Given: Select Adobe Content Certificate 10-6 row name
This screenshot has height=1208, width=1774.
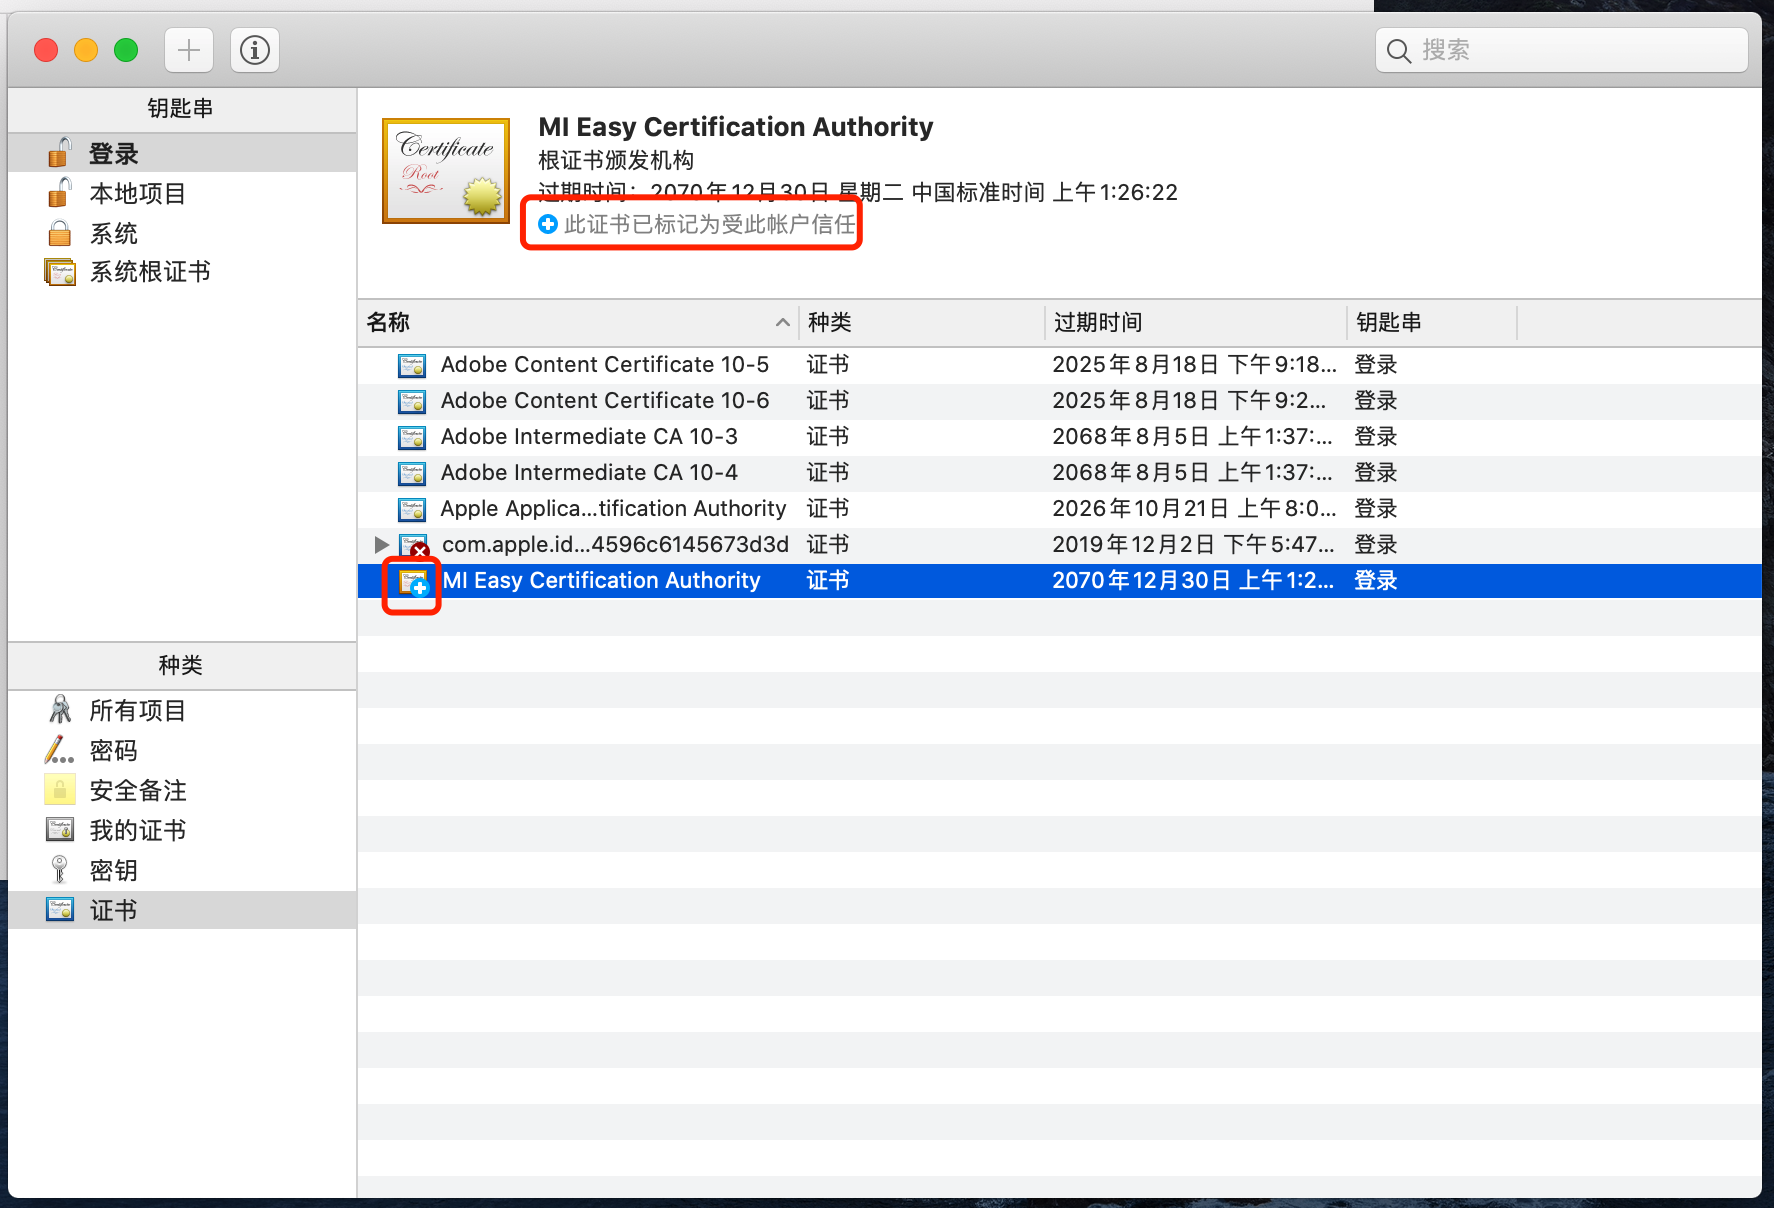Looking at the screenshot, I should (x=605, y=401).
